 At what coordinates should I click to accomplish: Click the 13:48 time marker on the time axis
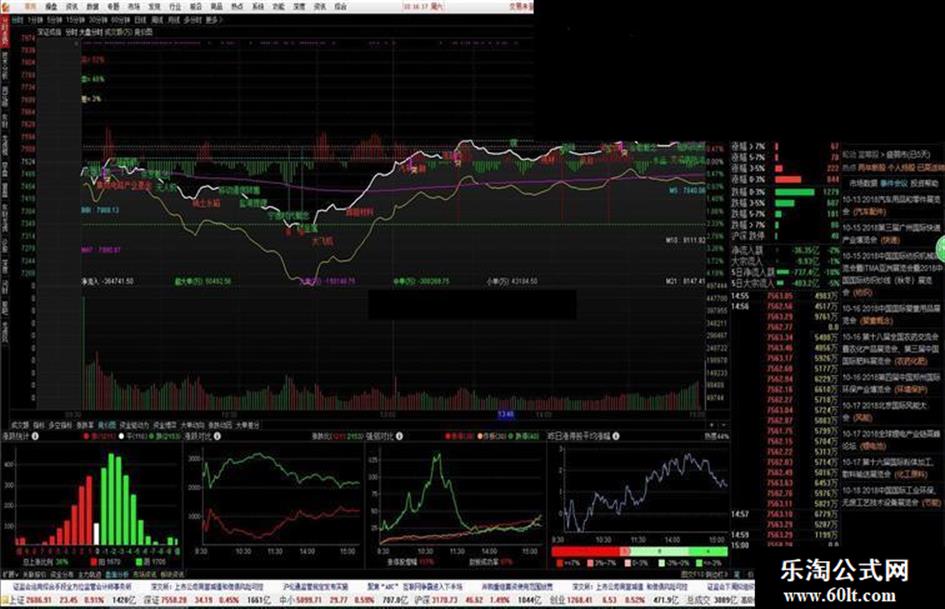click(x=506, y=414)
